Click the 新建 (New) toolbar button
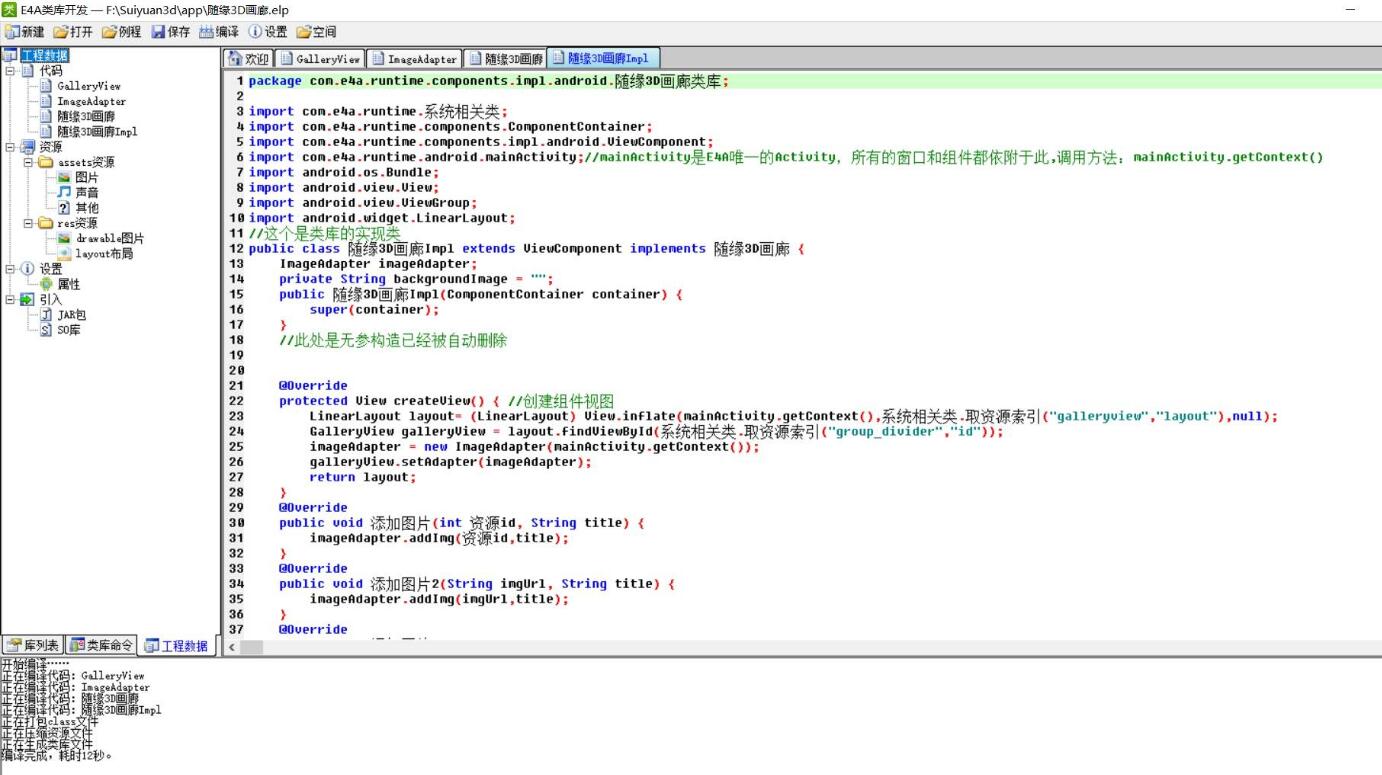 (25, 32)
